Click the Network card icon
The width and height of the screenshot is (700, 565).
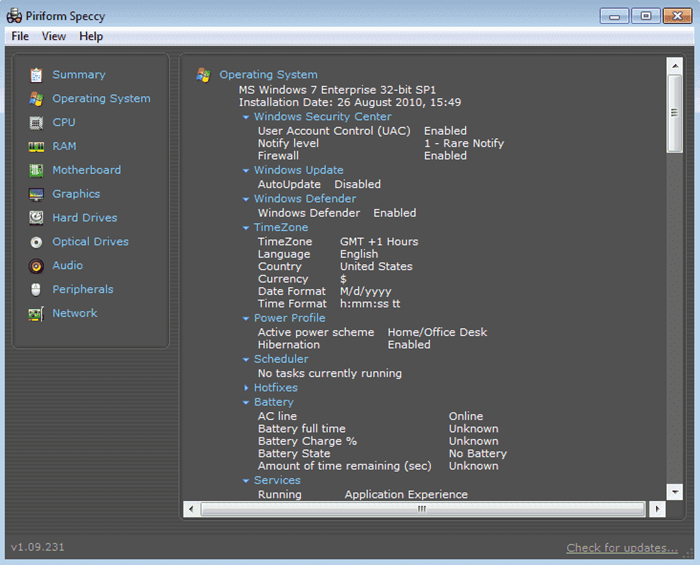(36, 314)
